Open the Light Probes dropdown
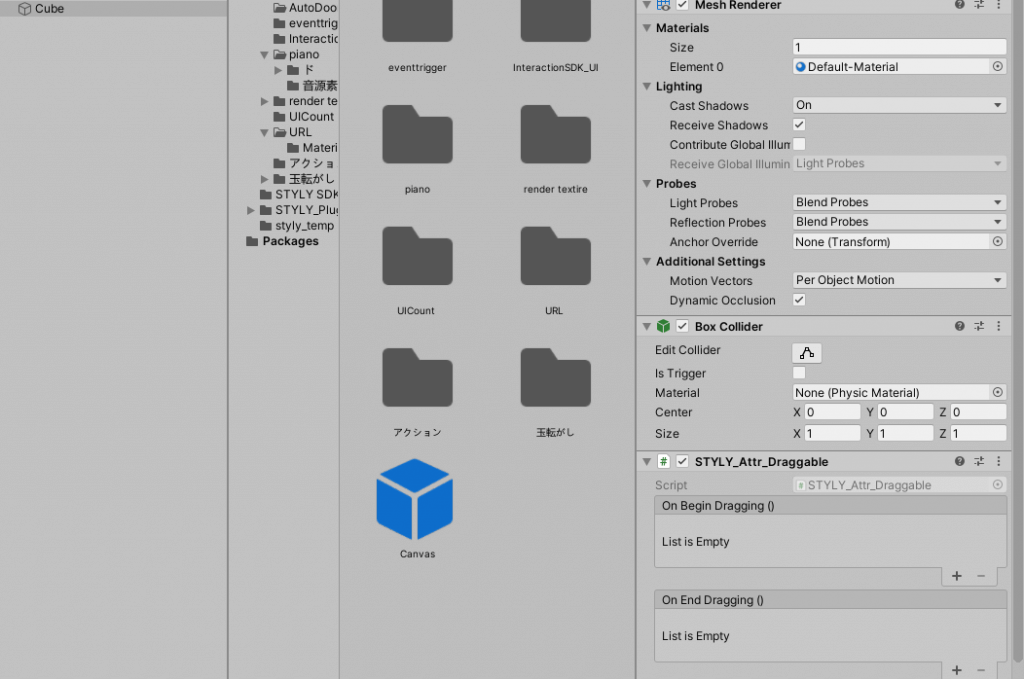The width and height of the screenshot is (1024, 679). tap(897, 202)
